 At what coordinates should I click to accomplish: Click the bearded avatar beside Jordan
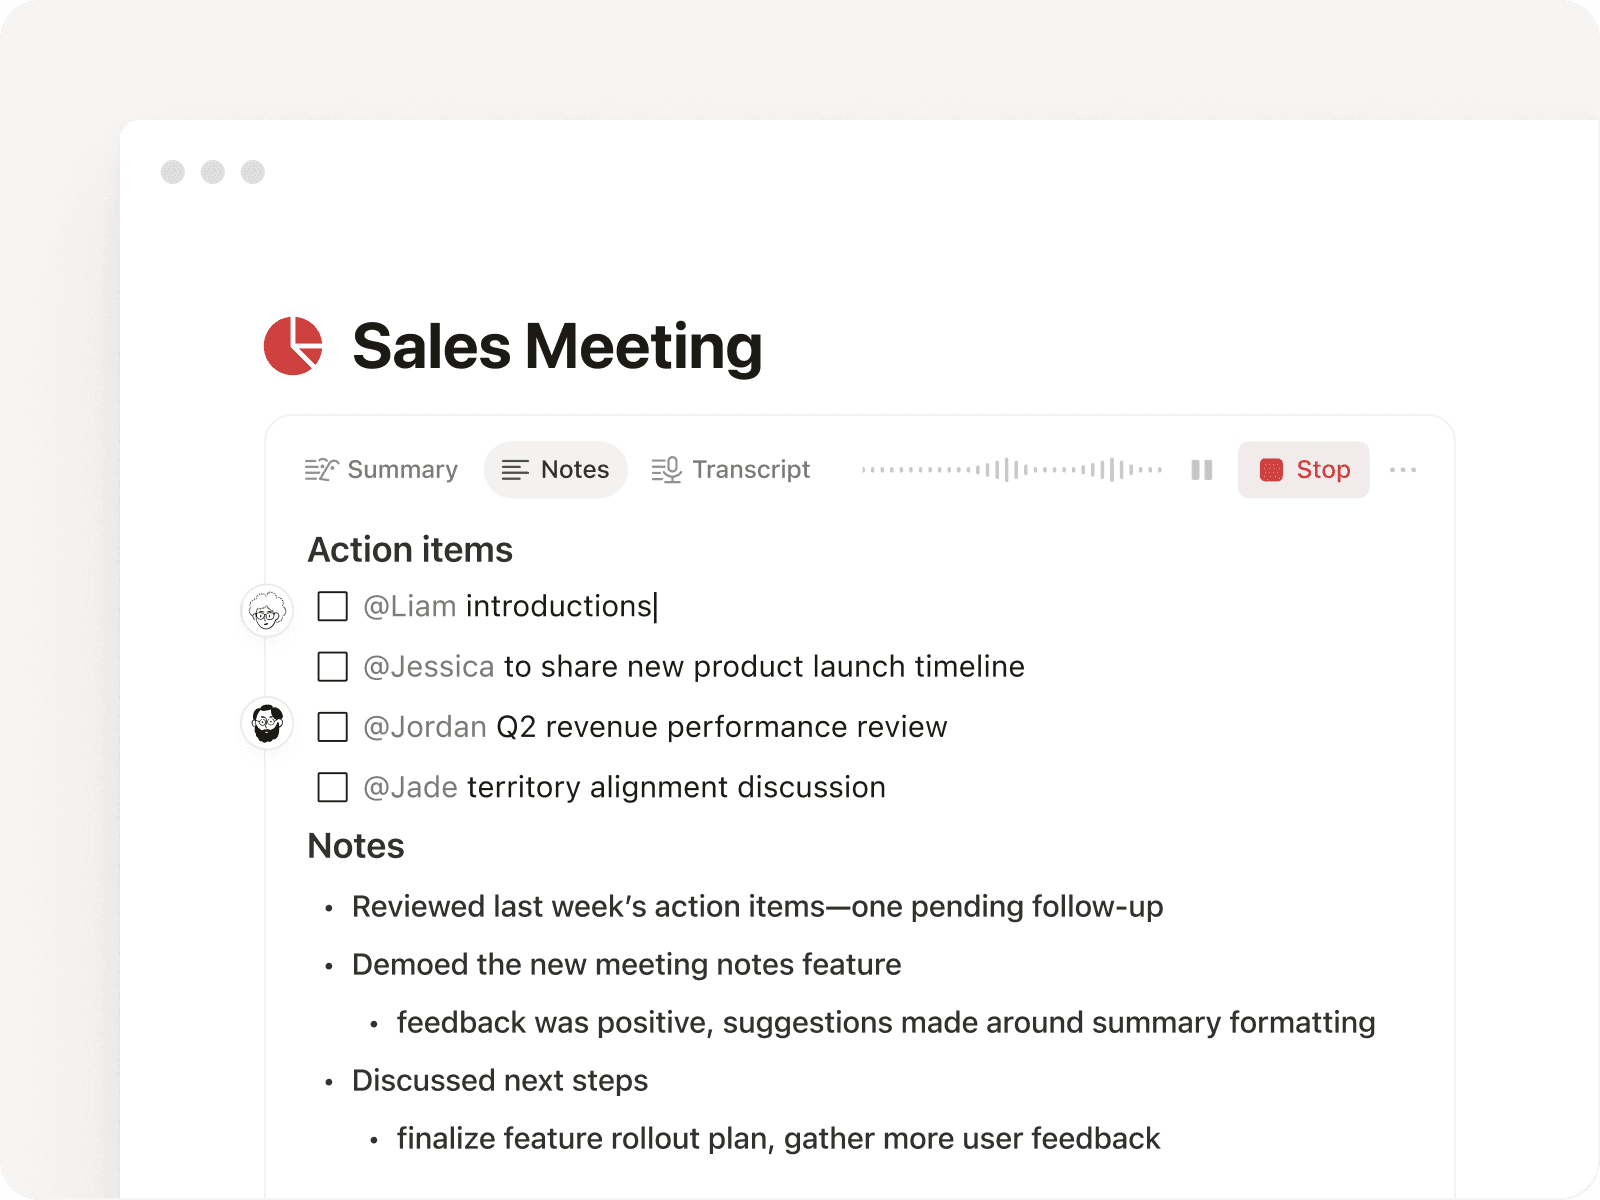click(267, 723)
